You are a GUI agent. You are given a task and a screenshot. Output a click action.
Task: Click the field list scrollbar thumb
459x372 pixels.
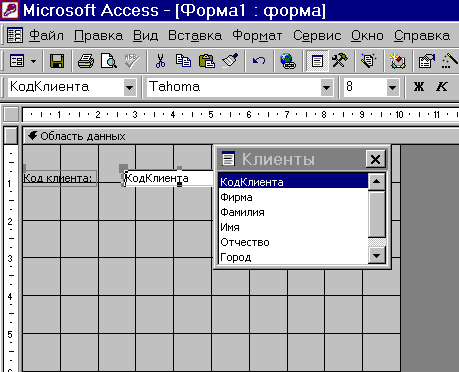[377, 214]
